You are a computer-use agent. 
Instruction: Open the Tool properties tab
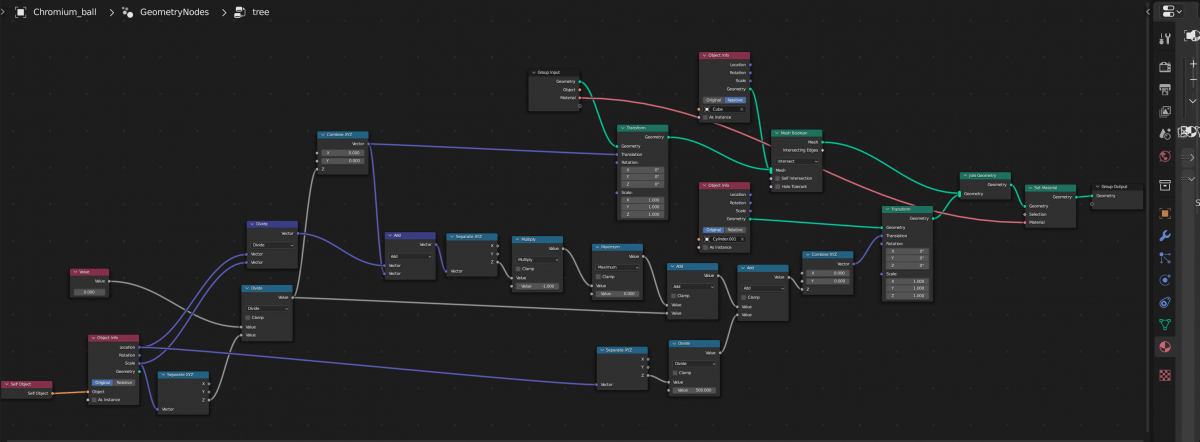(x=1164, y=39)
